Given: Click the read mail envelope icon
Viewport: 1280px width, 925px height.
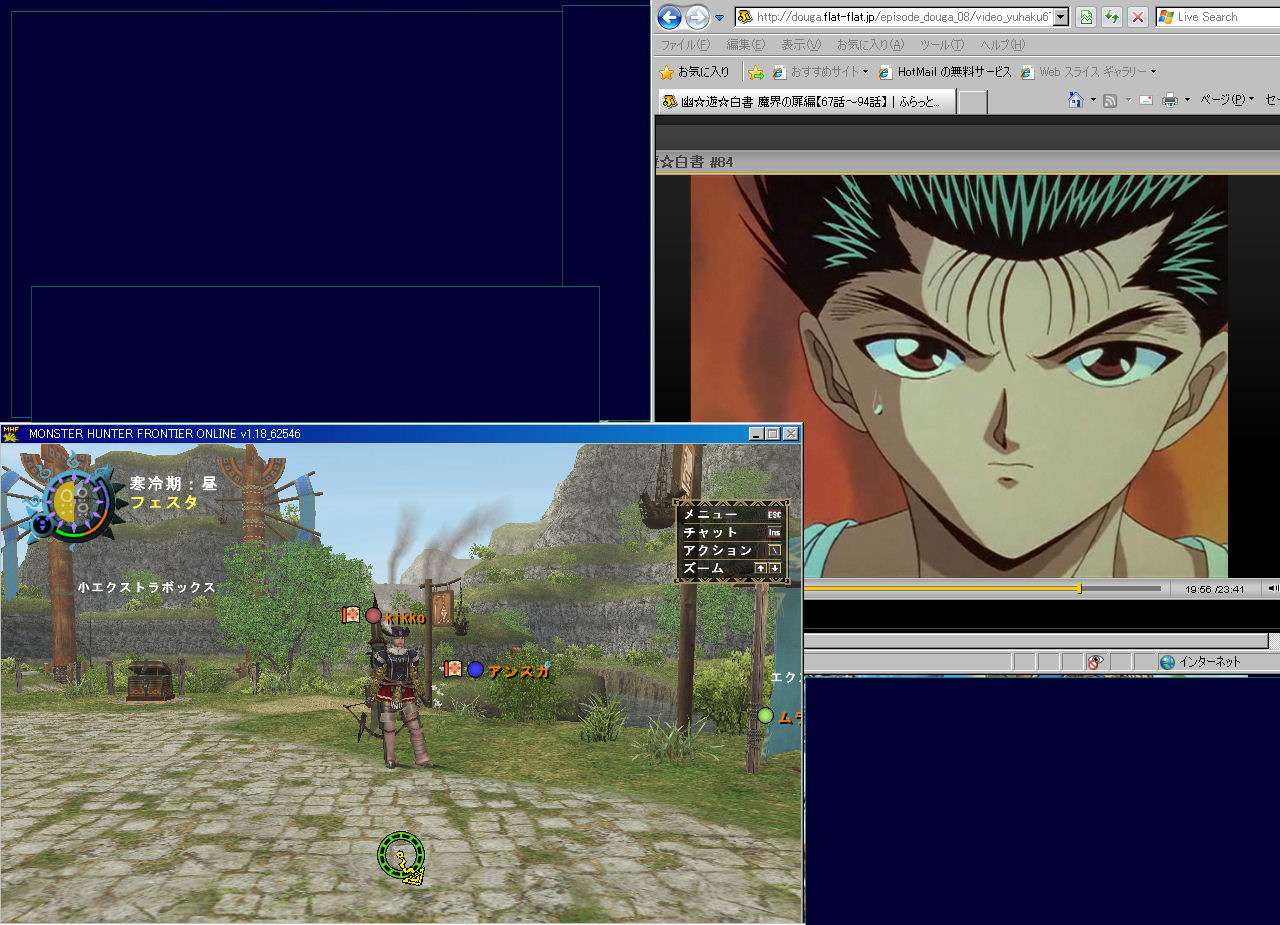Looking at the screenshot, I should (1146, 100).
